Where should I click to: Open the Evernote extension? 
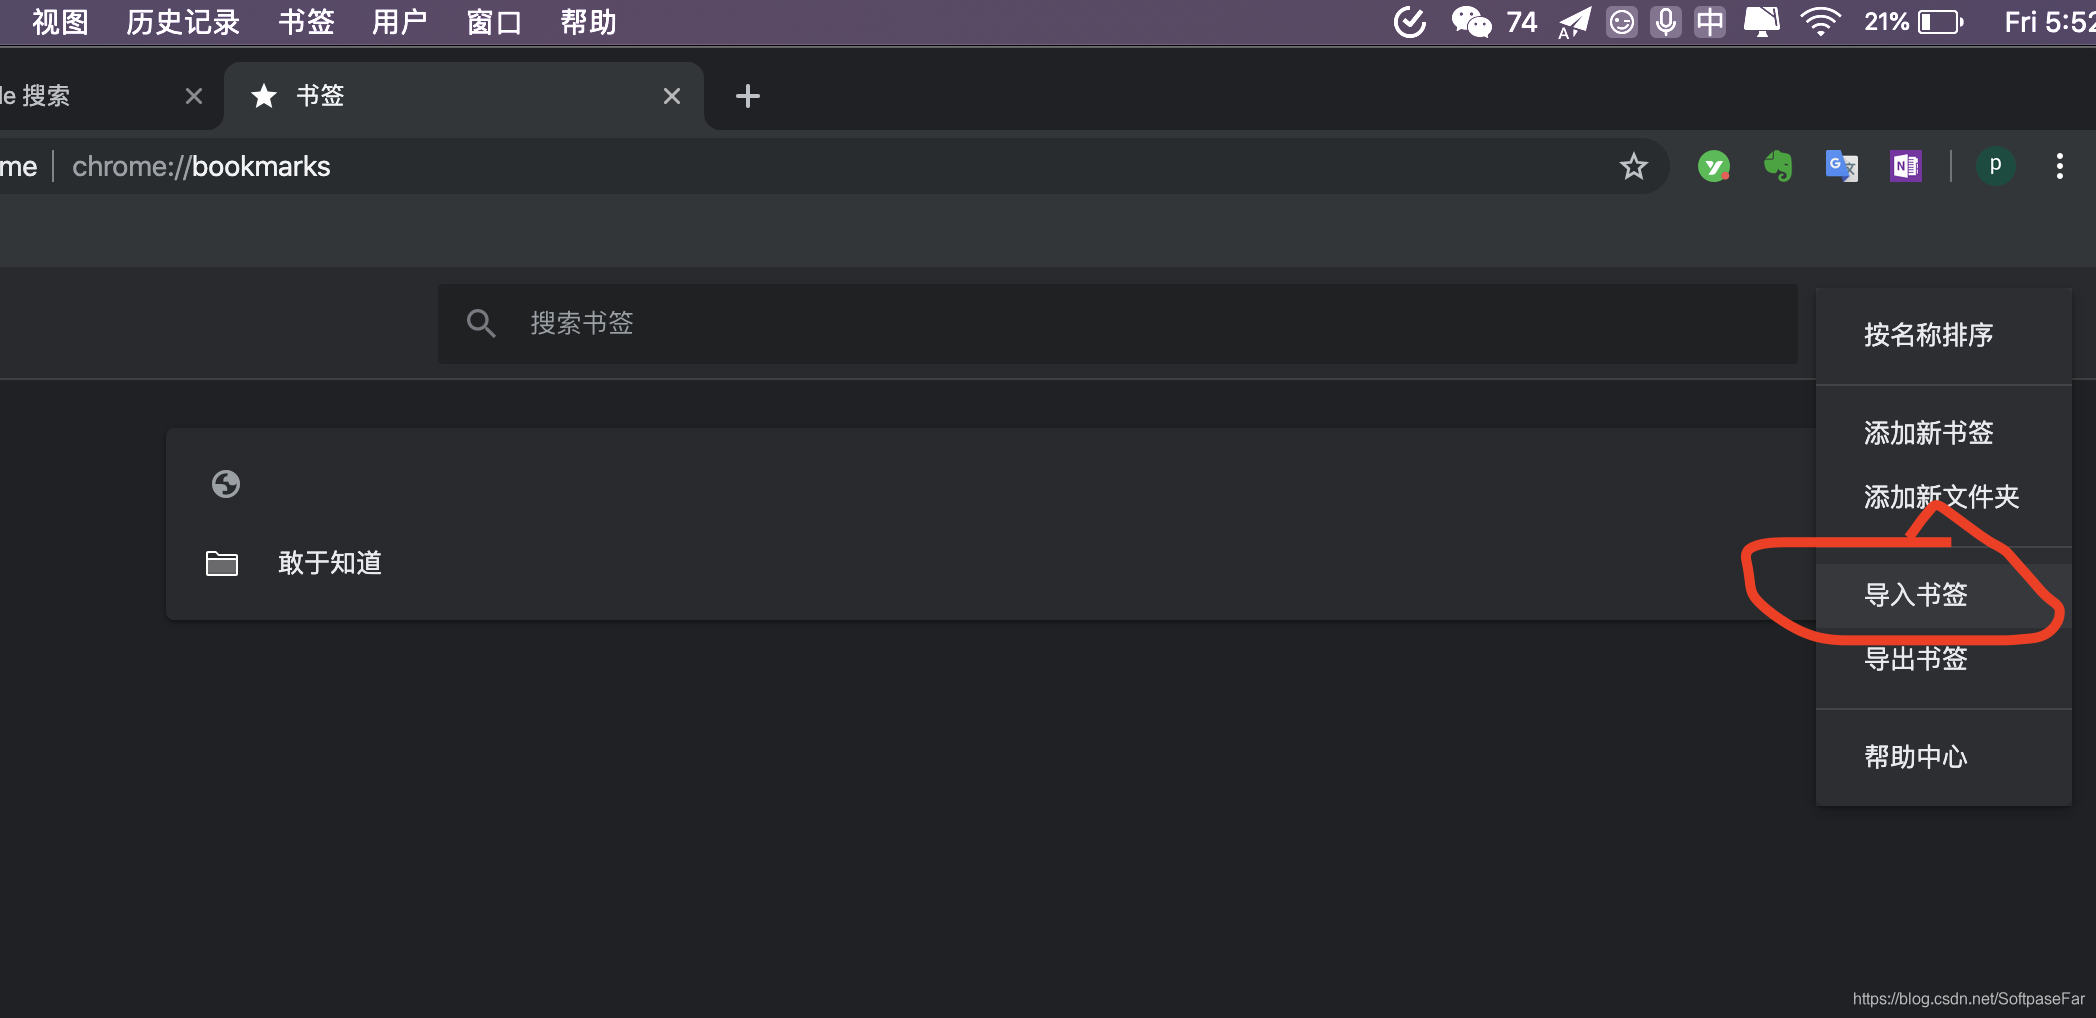pyautogui.click(x=1780, y=166)
